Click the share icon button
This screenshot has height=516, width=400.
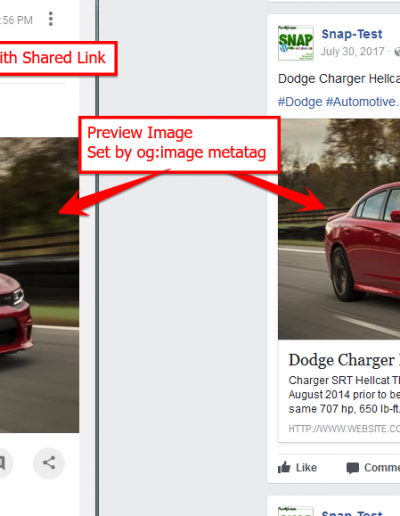coord(49,463)
